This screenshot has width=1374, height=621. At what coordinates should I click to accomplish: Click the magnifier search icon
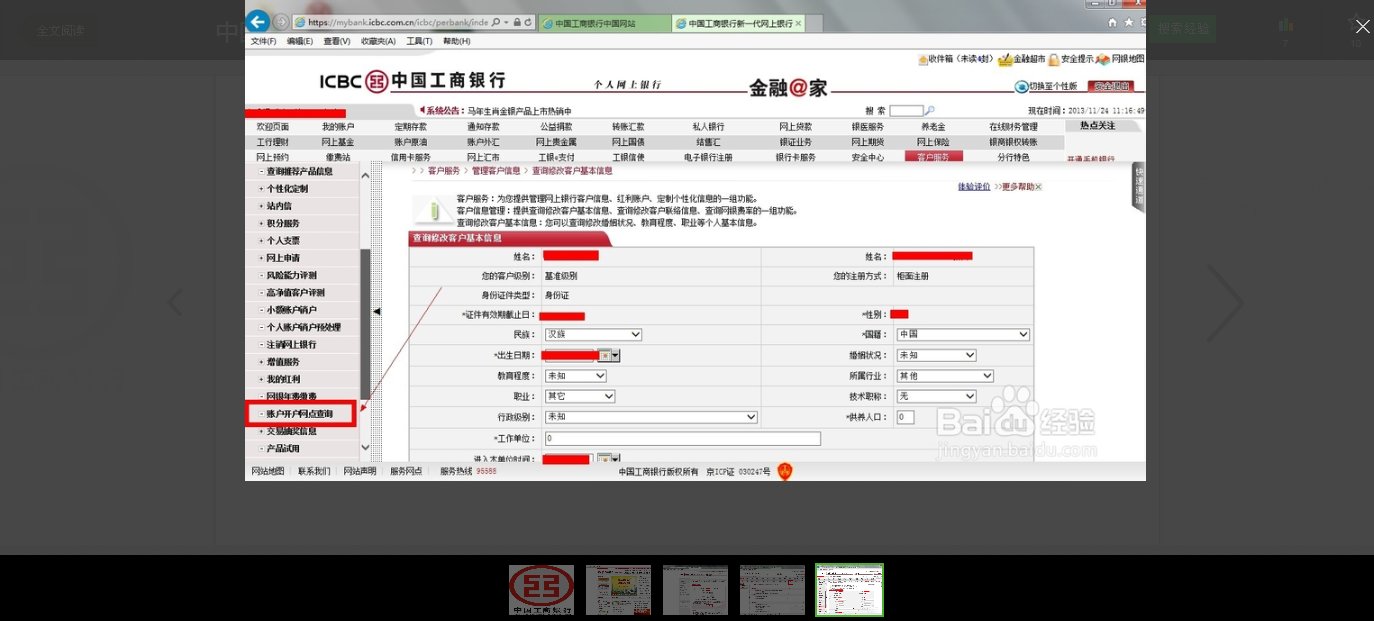[930, 110]
